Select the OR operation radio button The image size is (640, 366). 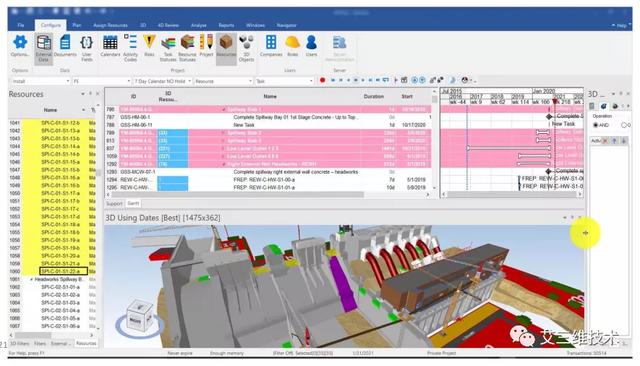coord(624,125)
